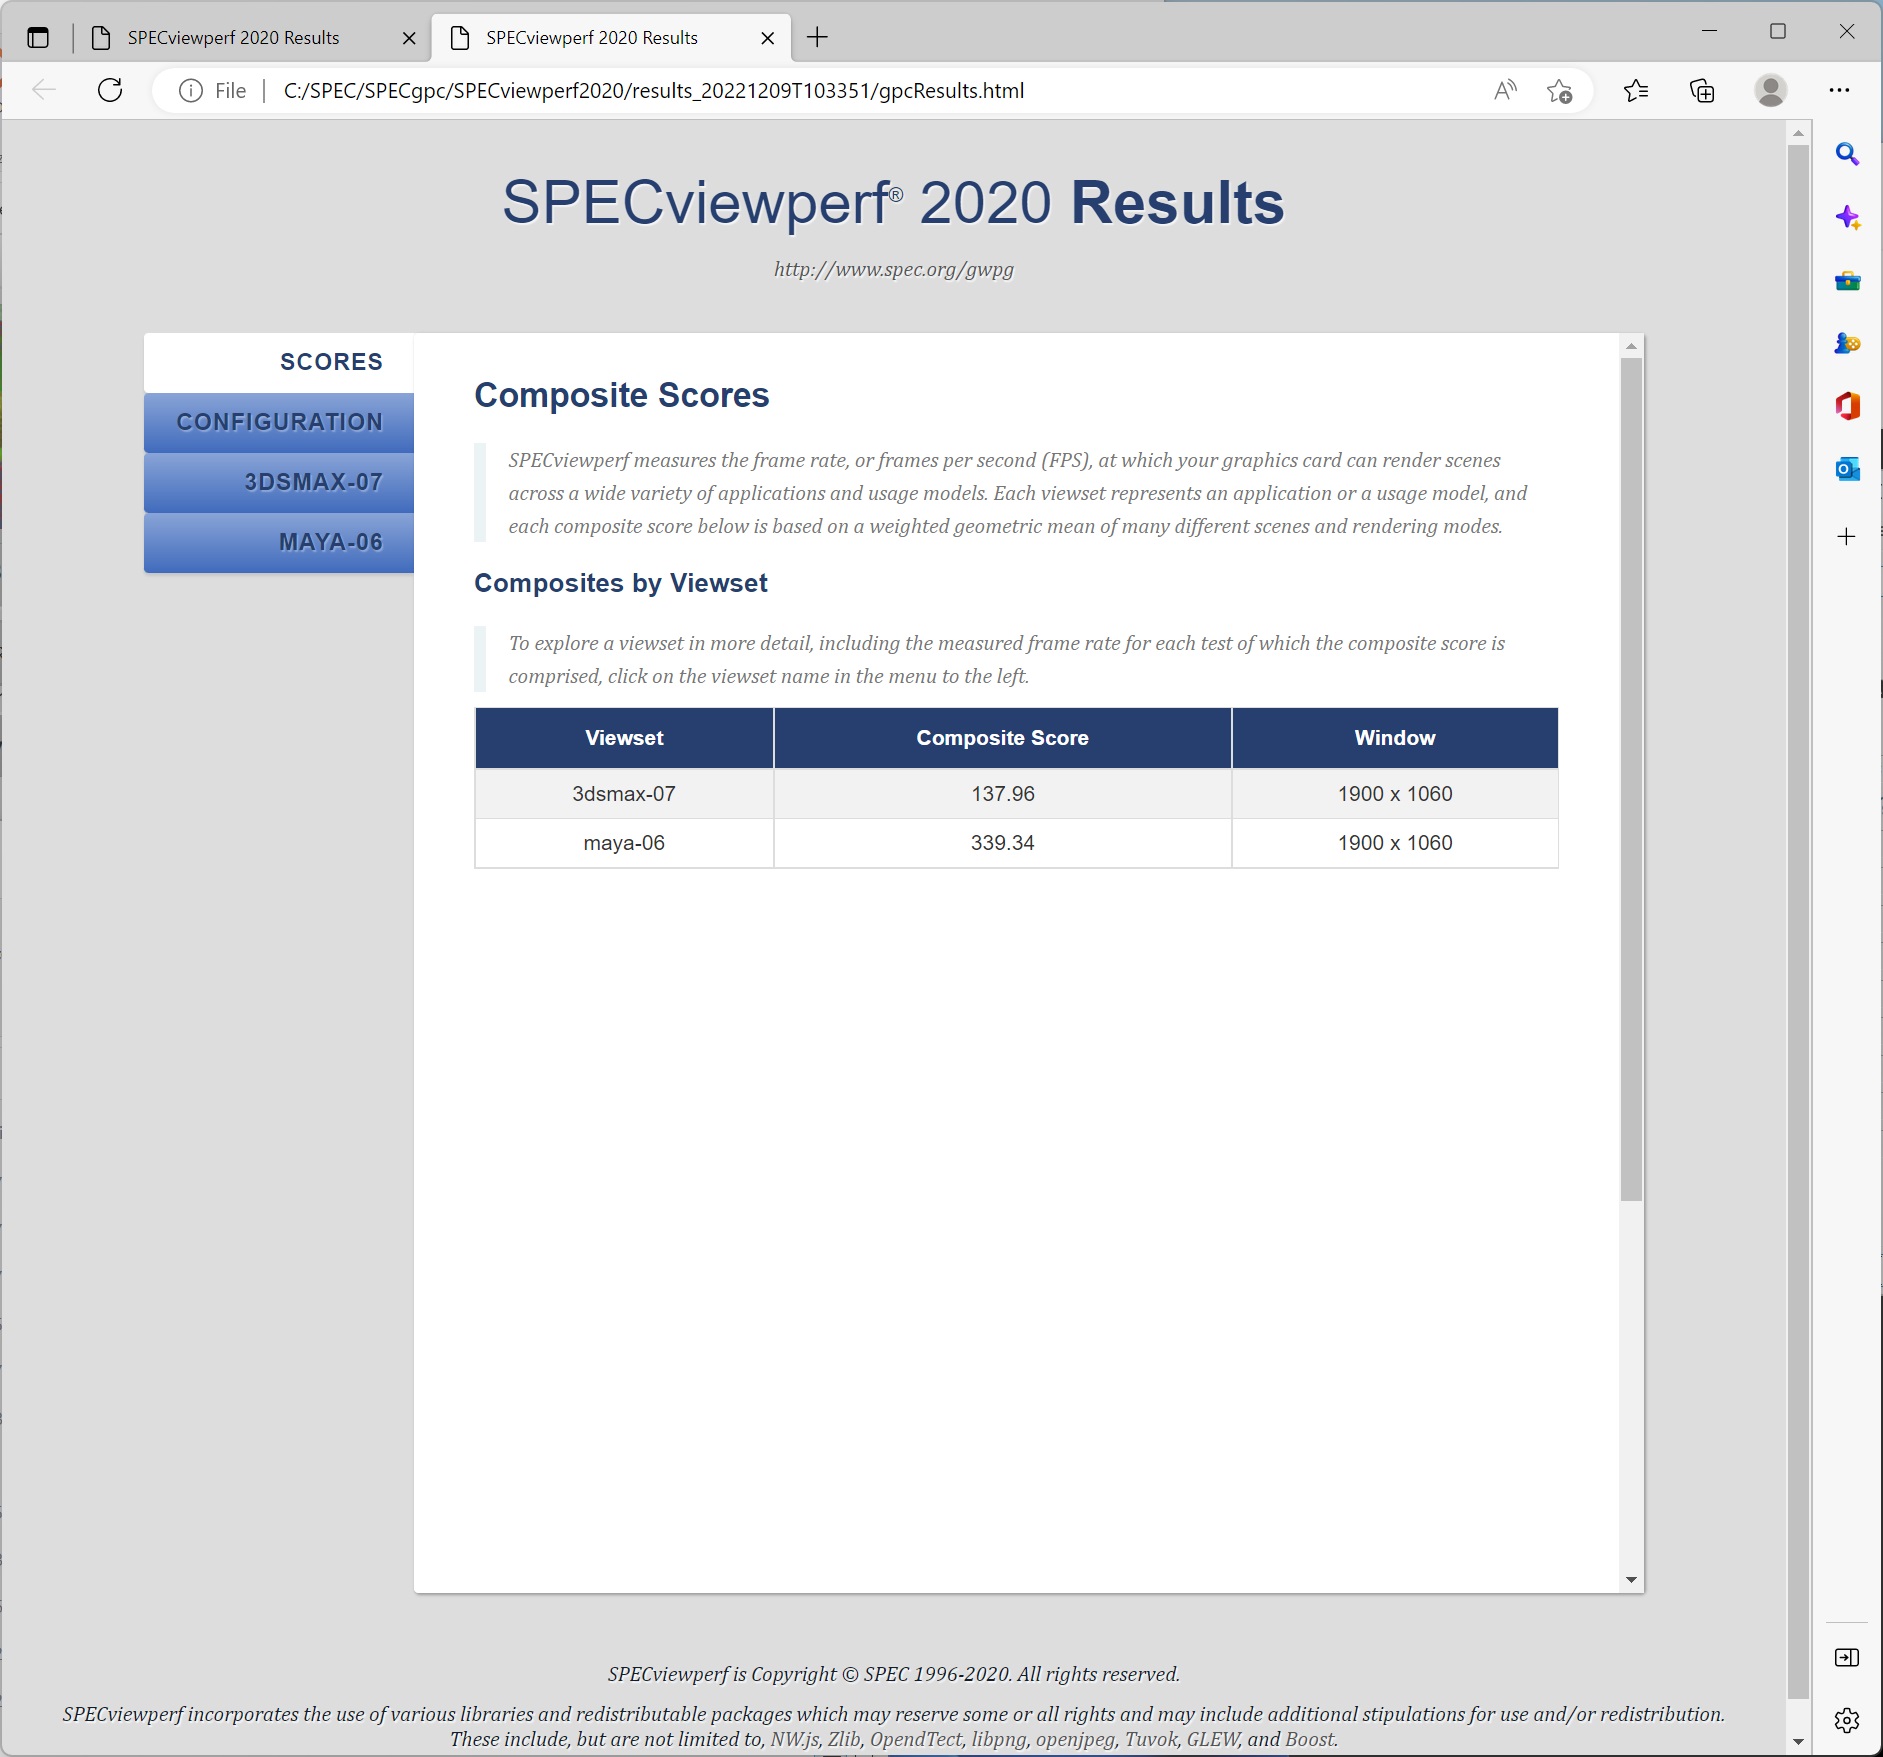Select the 1900 x 1060 cell in 3dsmax-07 row
This screenshot has width=1883, height=1757.
[x=1395, y=794]
